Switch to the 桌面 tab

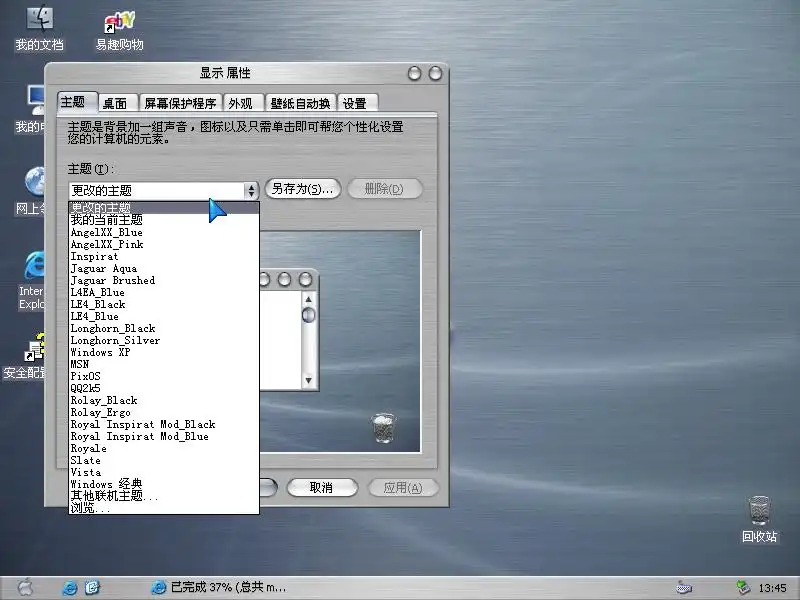point(118,104)
